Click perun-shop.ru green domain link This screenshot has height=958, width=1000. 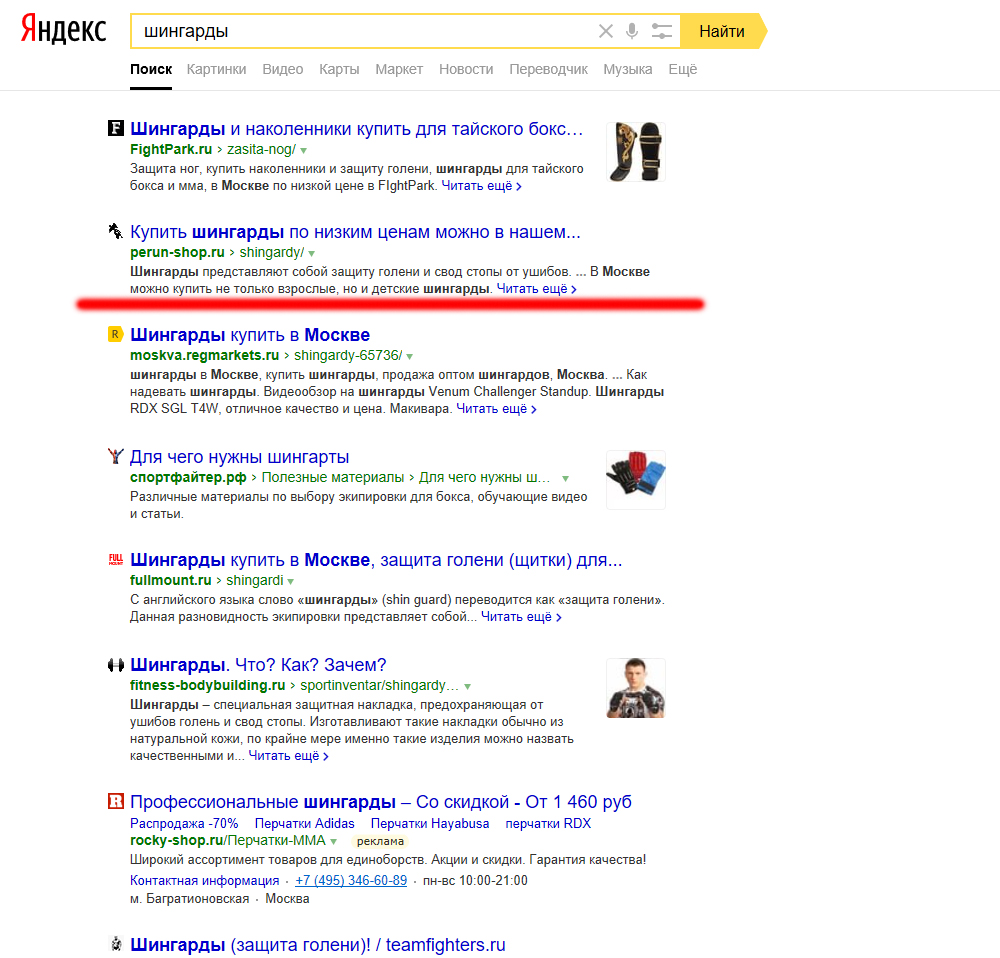(177, 252)
